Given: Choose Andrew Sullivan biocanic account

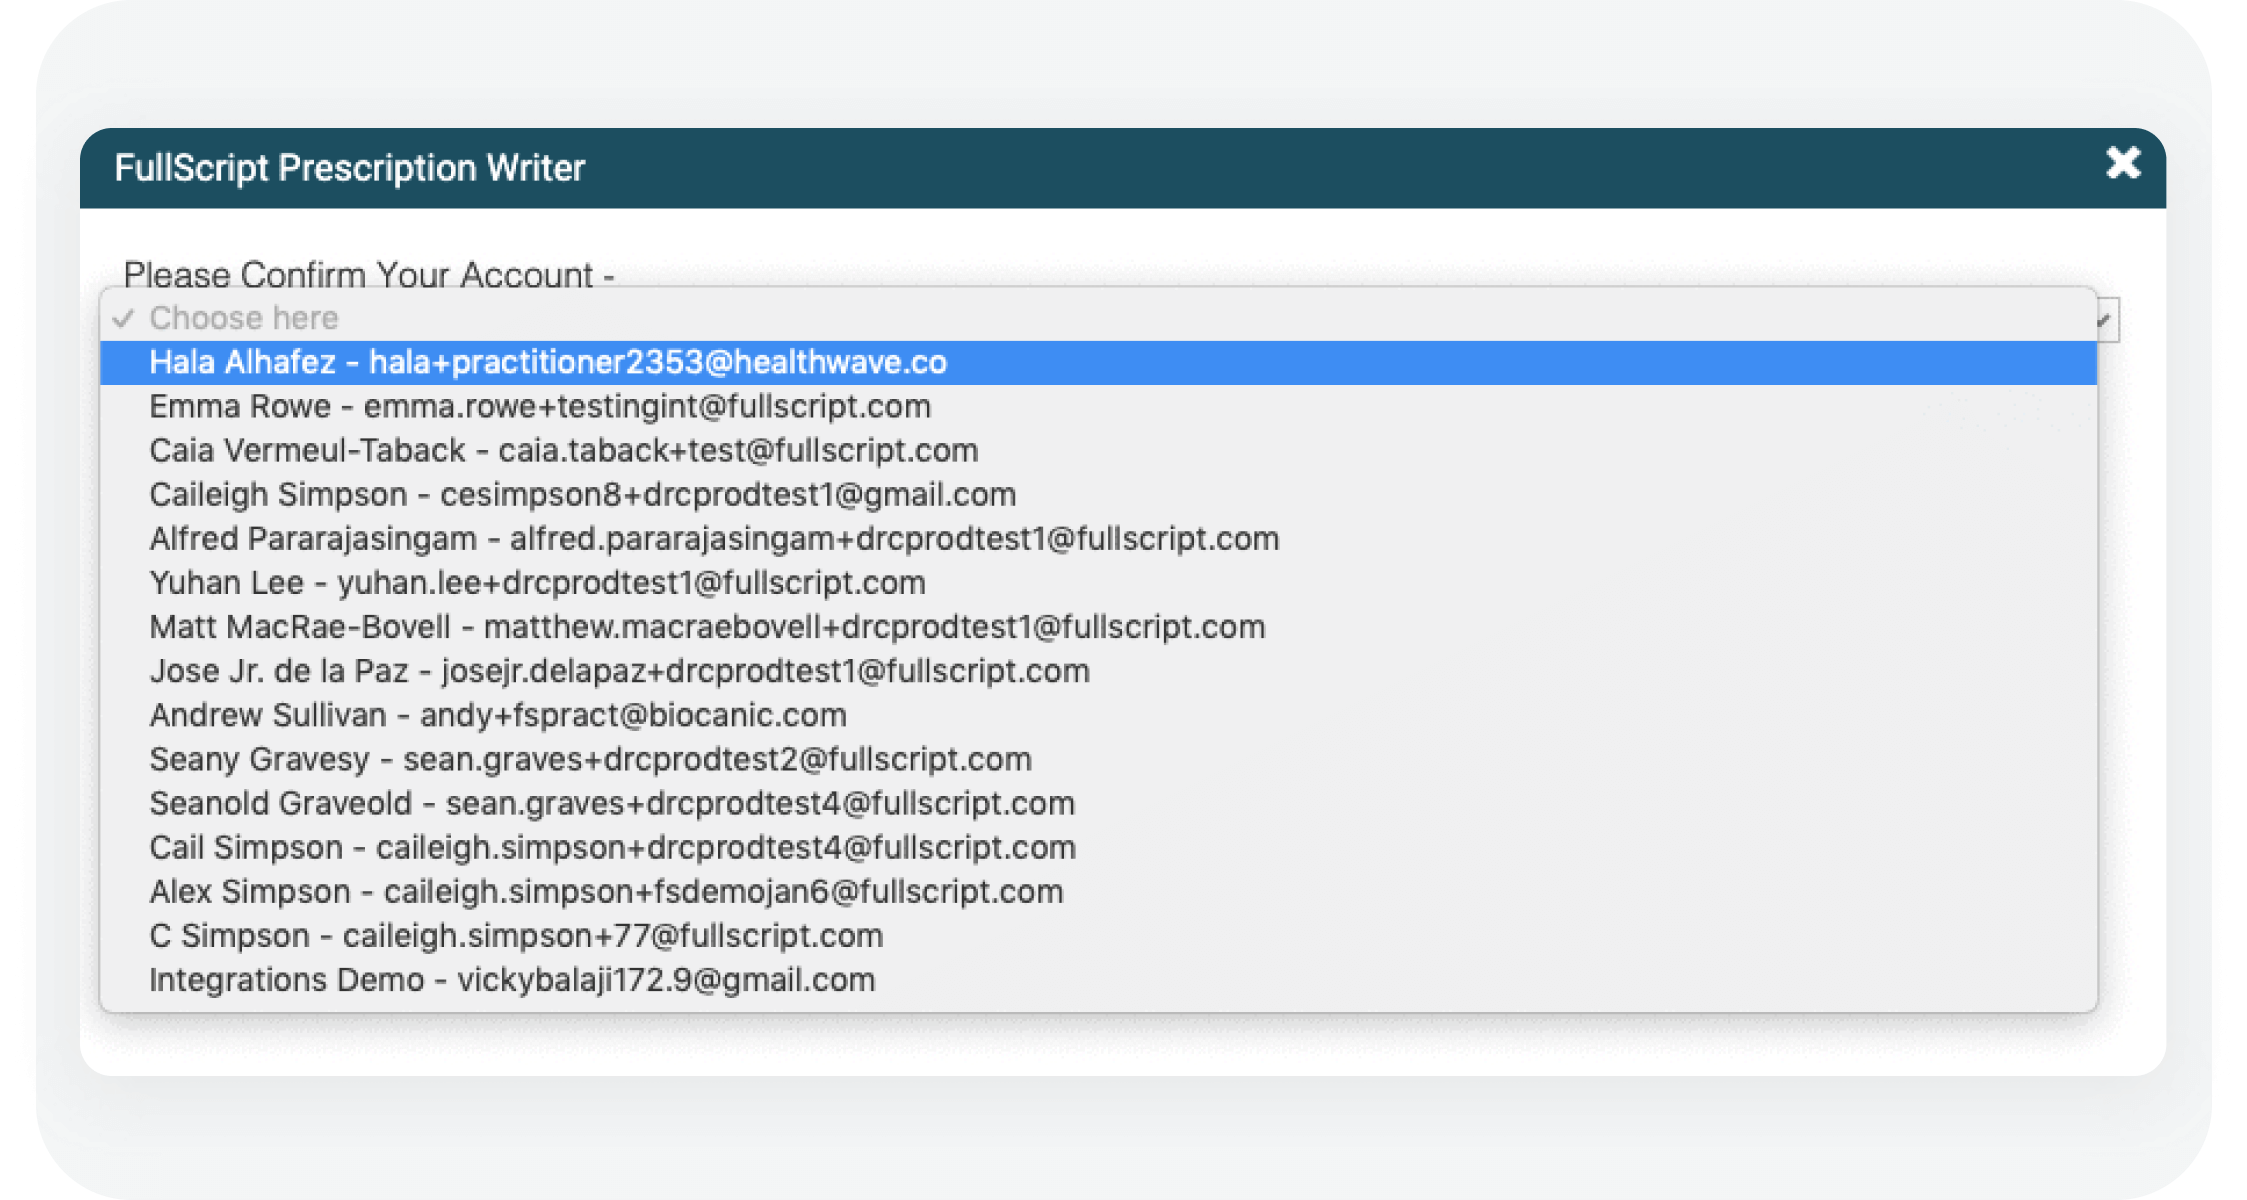Looking at the screenshot, I should click(1098, 715).
